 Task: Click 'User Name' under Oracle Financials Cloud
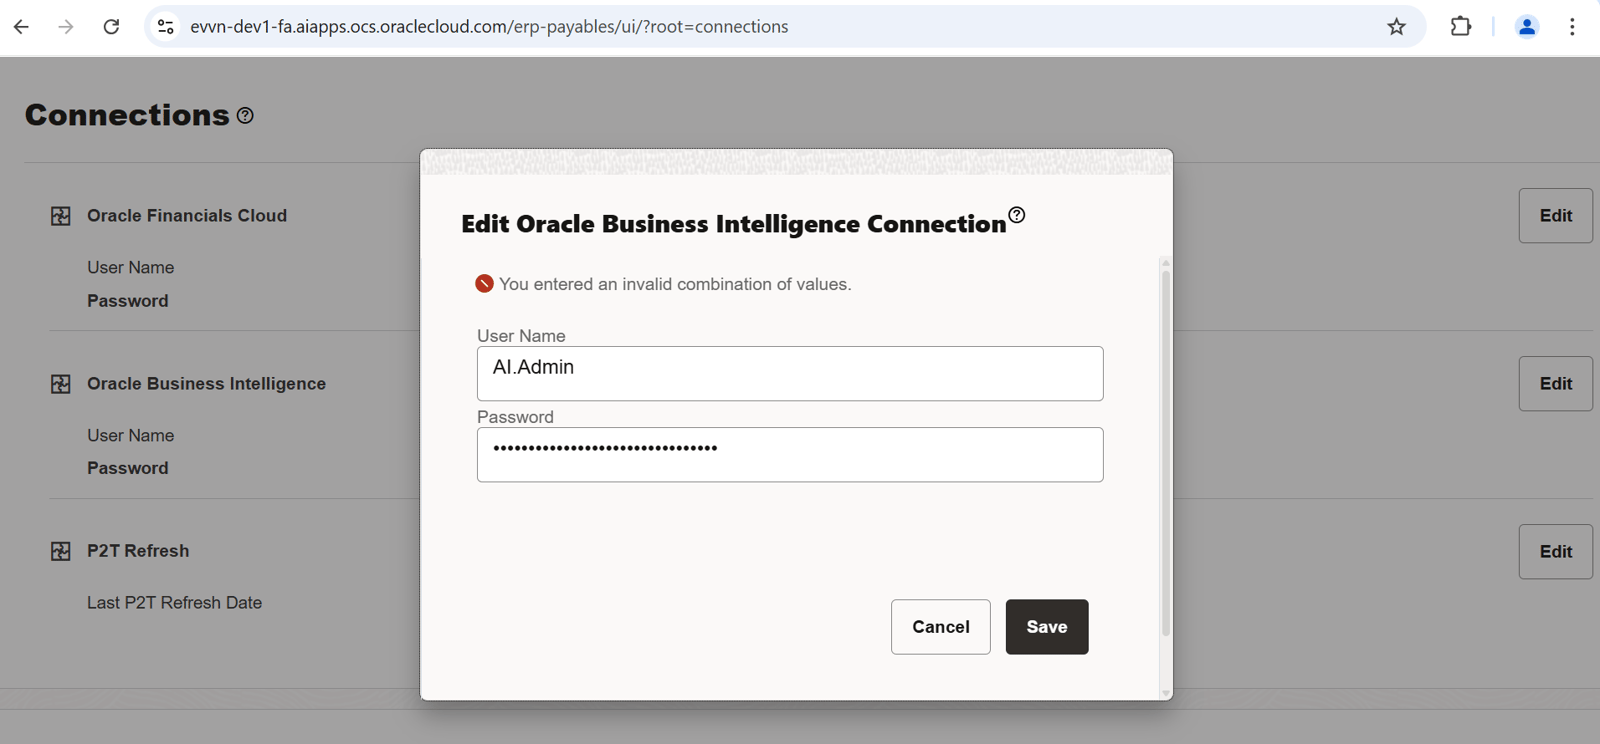(130, 268)
